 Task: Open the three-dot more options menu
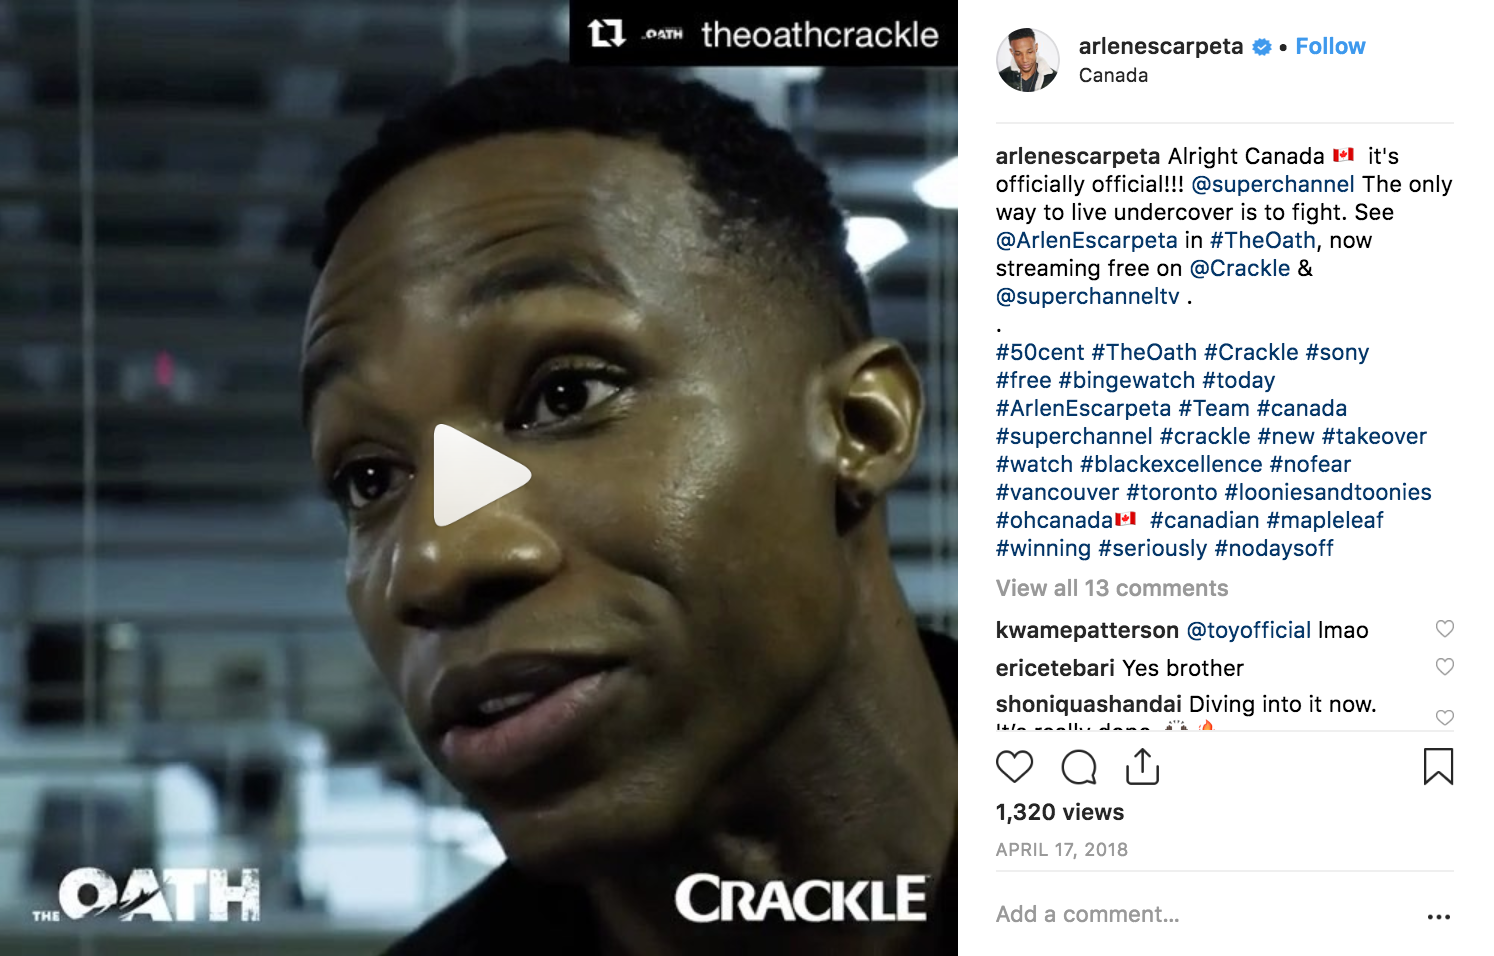[1439, 916]
